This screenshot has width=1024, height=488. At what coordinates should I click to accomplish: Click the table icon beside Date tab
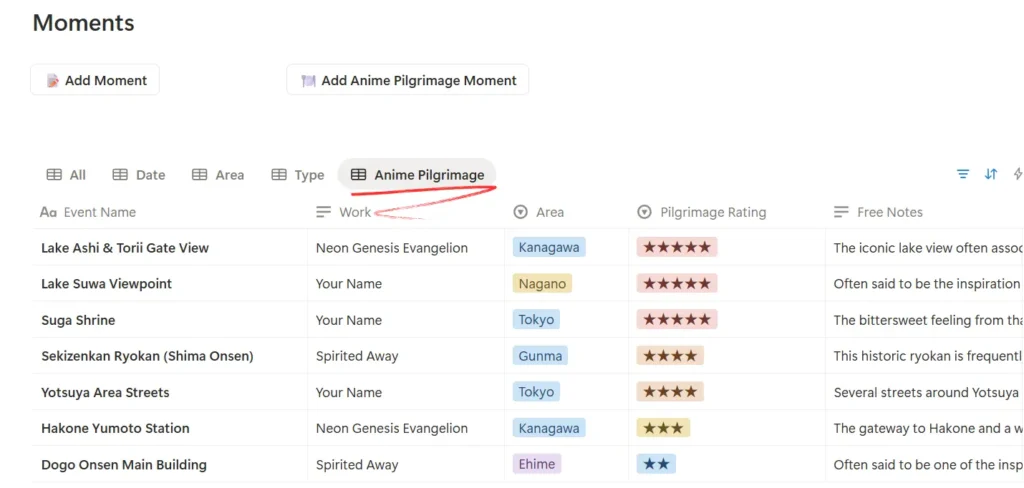coord(120,175)
